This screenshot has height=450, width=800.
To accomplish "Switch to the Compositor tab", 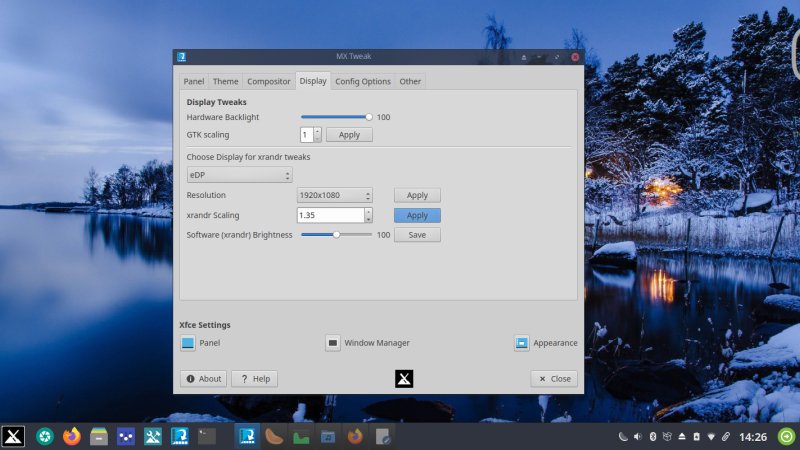I will (x=269, y=81).
